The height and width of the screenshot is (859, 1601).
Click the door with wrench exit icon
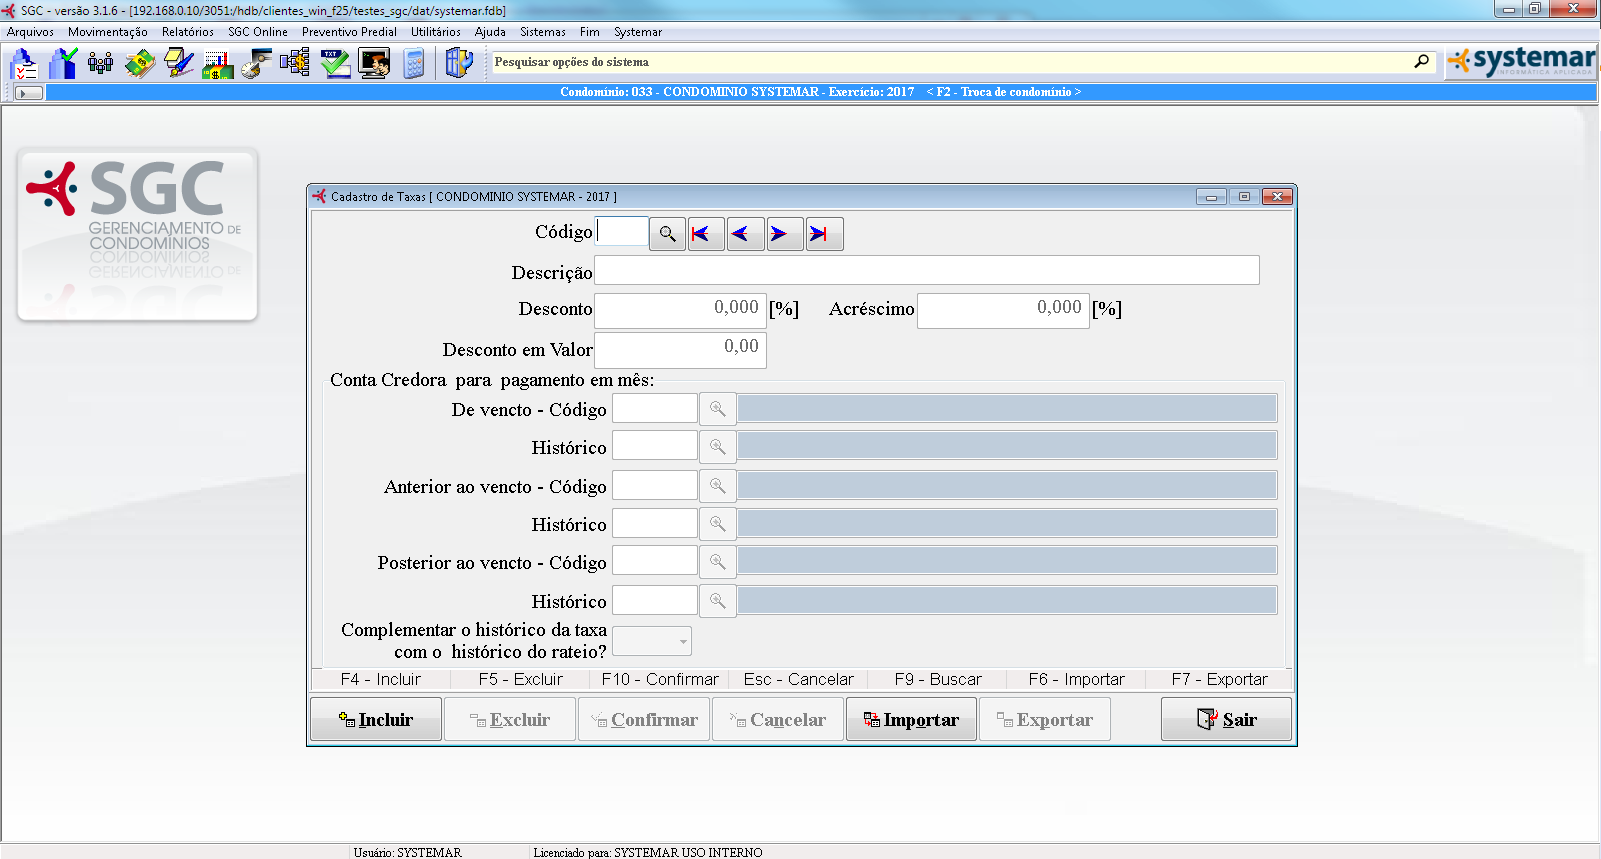pyautogui.click(x=458, y=64)
